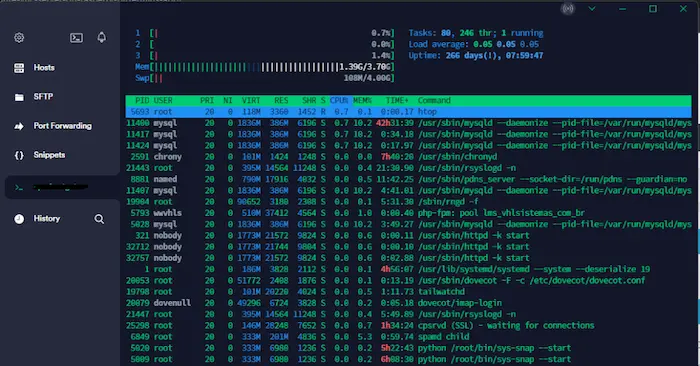The width and height of the screenshot is (700, 366).
Task: Sort processes by CPU% column header
Action: 339,100
